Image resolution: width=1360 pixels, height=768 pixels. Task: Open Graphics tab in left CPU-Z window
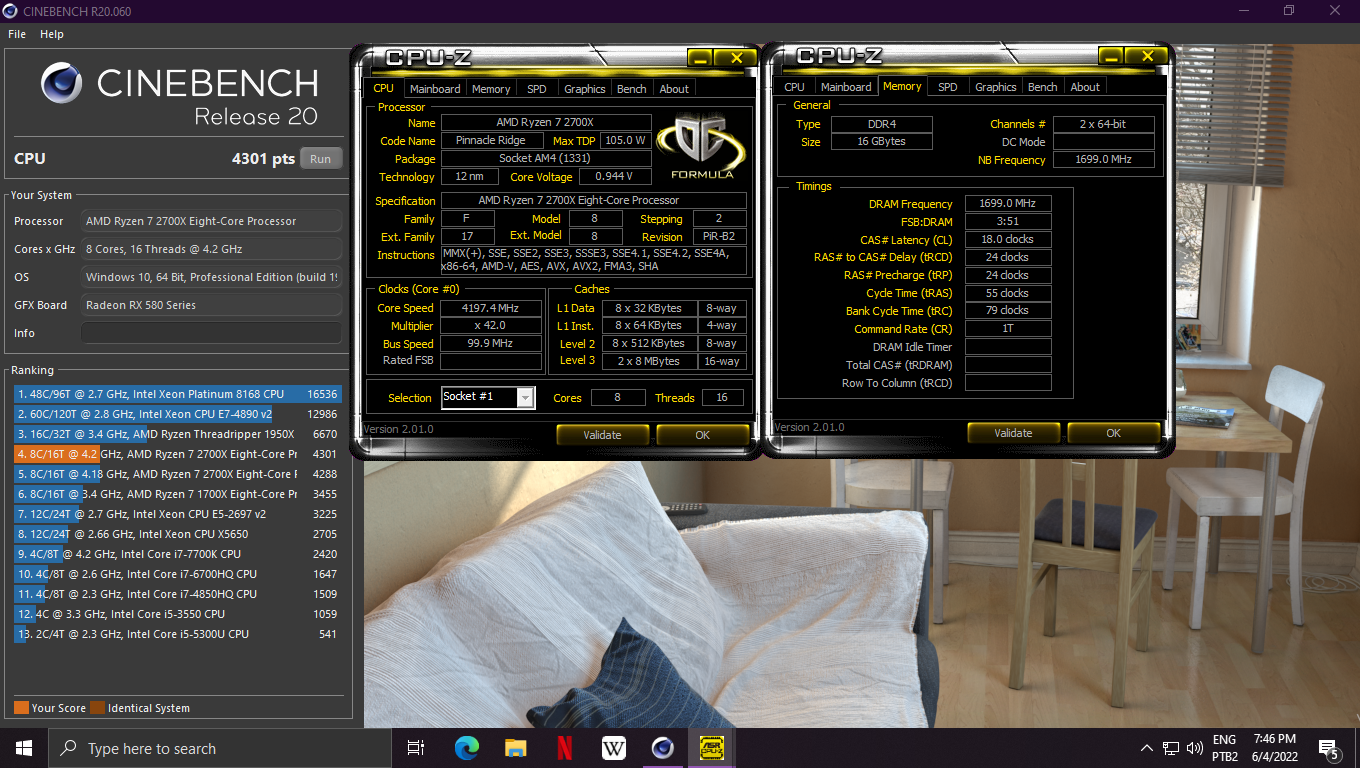coord(585,89)
